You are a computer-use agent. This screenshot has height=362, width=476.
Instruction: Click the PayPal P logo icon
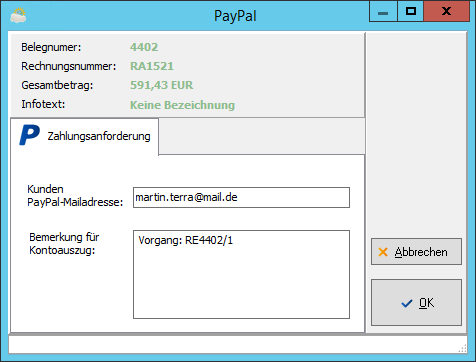pyautogui.click(x=29, y=135)
